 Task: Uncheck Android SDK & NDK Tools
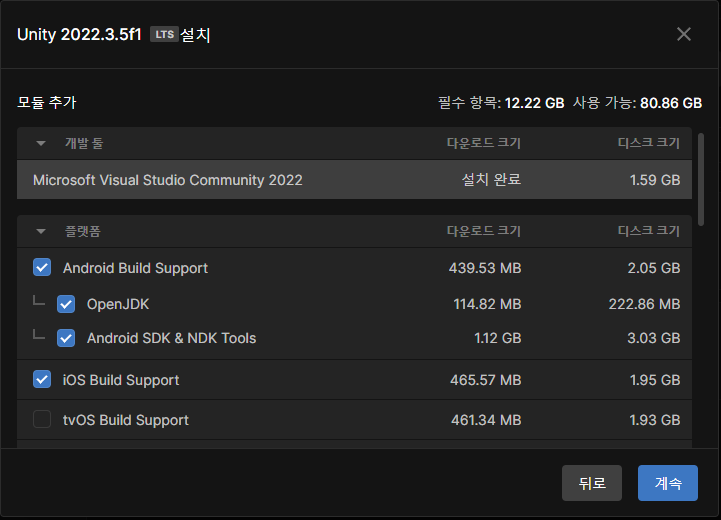point(66,338)
